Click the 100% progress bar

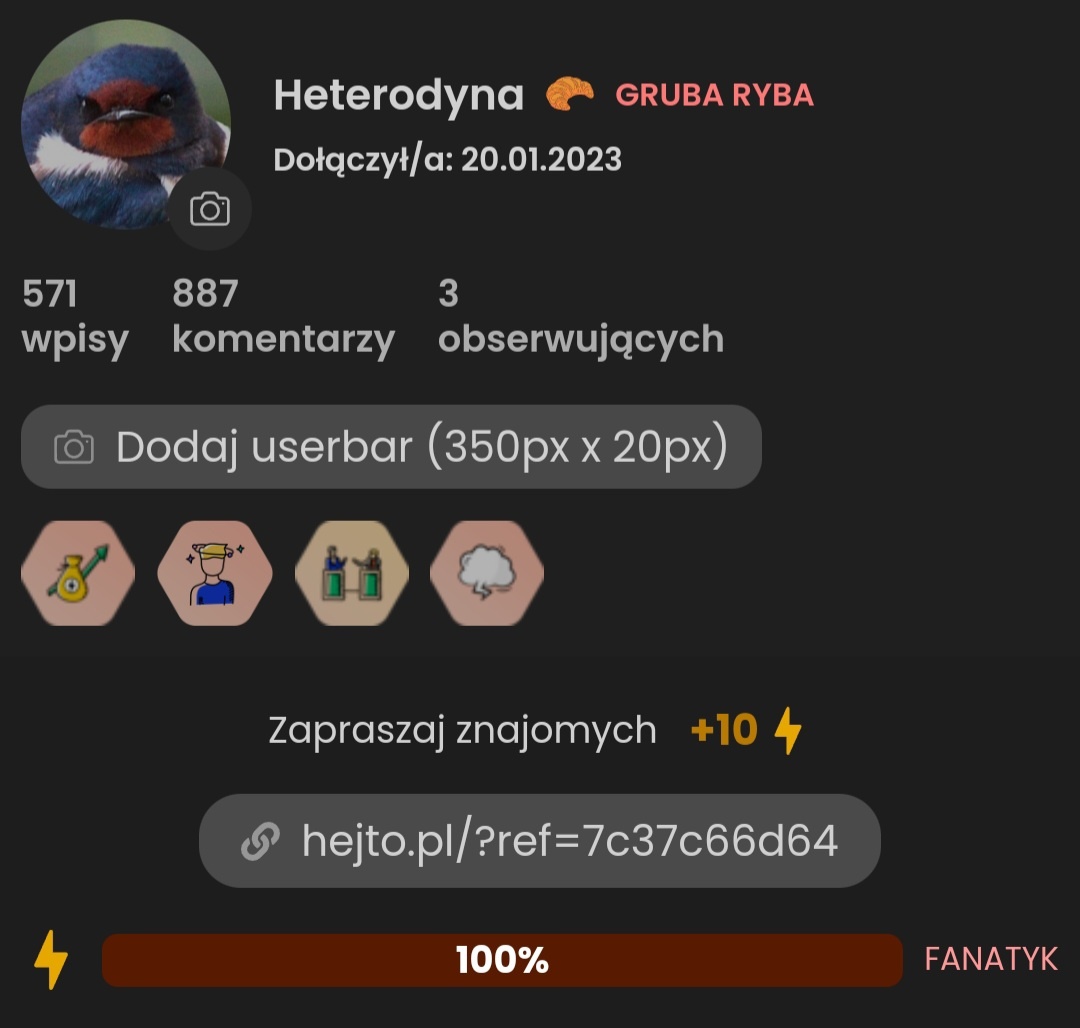tap(502, 960)
